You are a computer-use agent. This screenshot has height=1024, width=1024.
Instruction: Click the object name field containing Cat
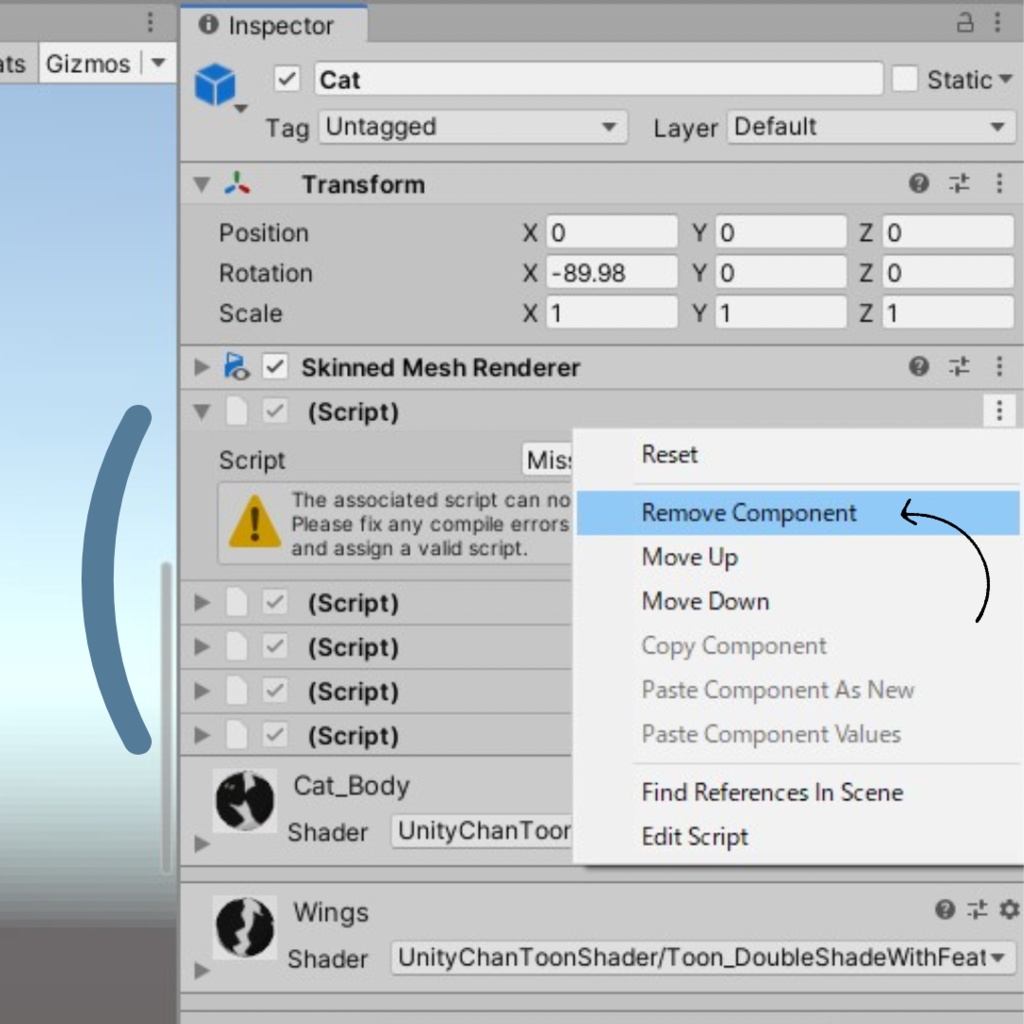pyautogui.click(x=598, y=80)
